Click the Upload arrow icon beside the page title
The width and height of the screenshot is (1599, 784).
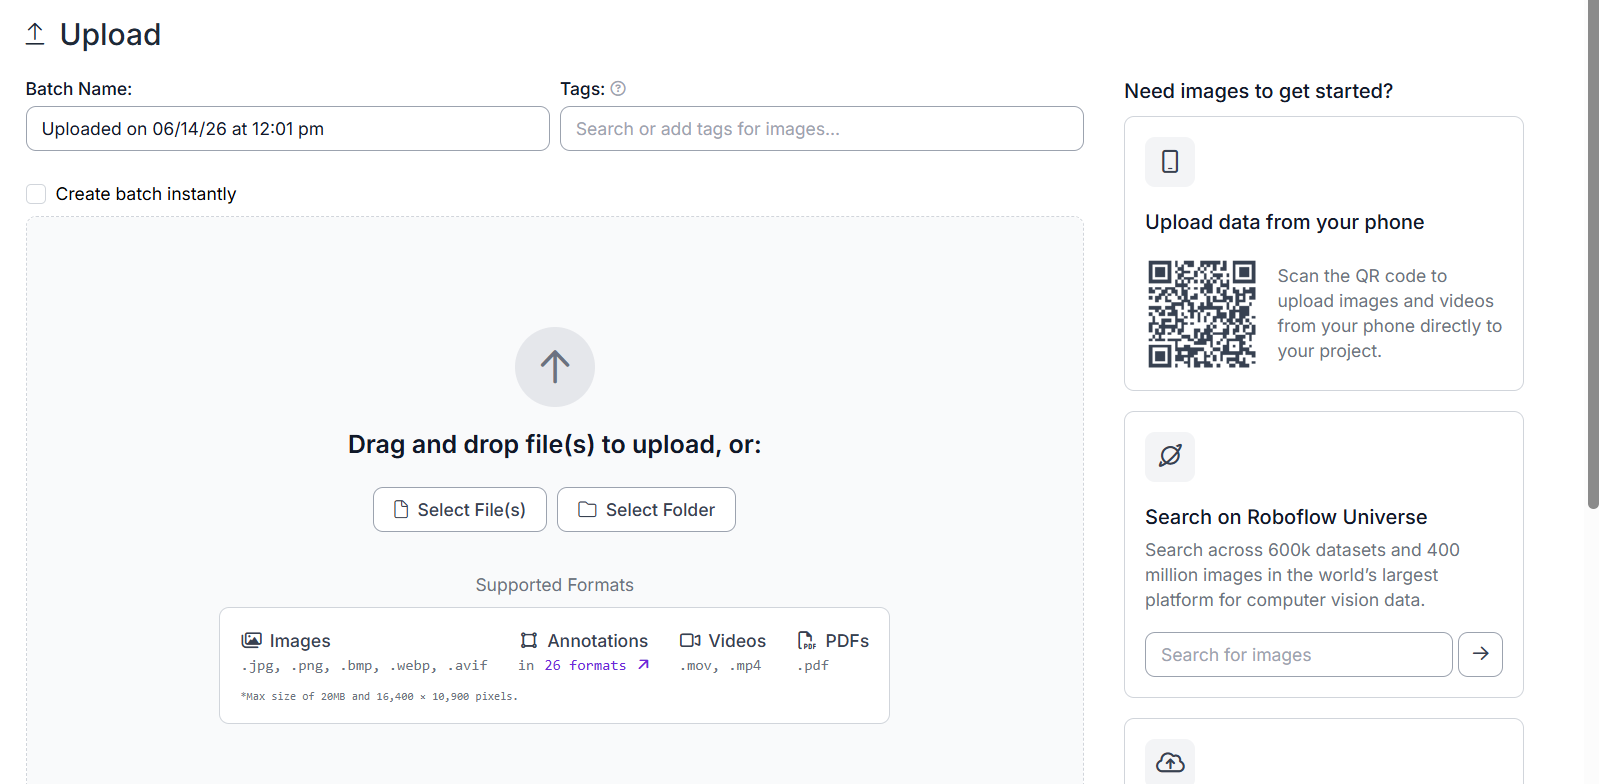35,34
